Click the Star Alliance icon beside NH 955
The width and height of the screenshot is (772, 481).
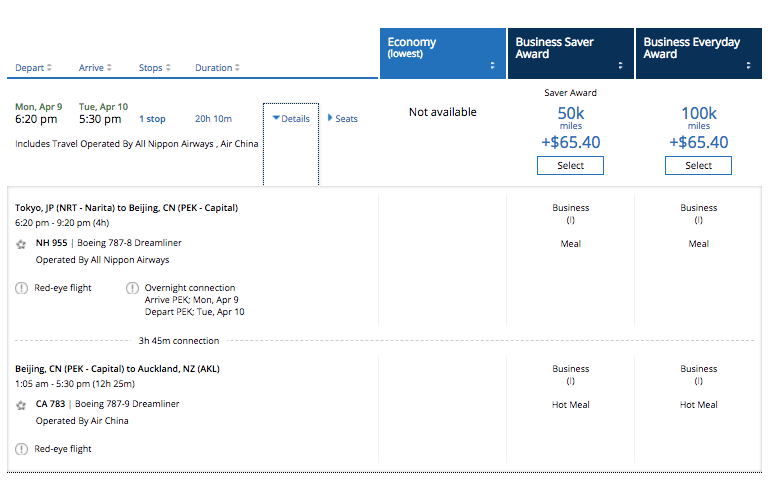[21, 243]
